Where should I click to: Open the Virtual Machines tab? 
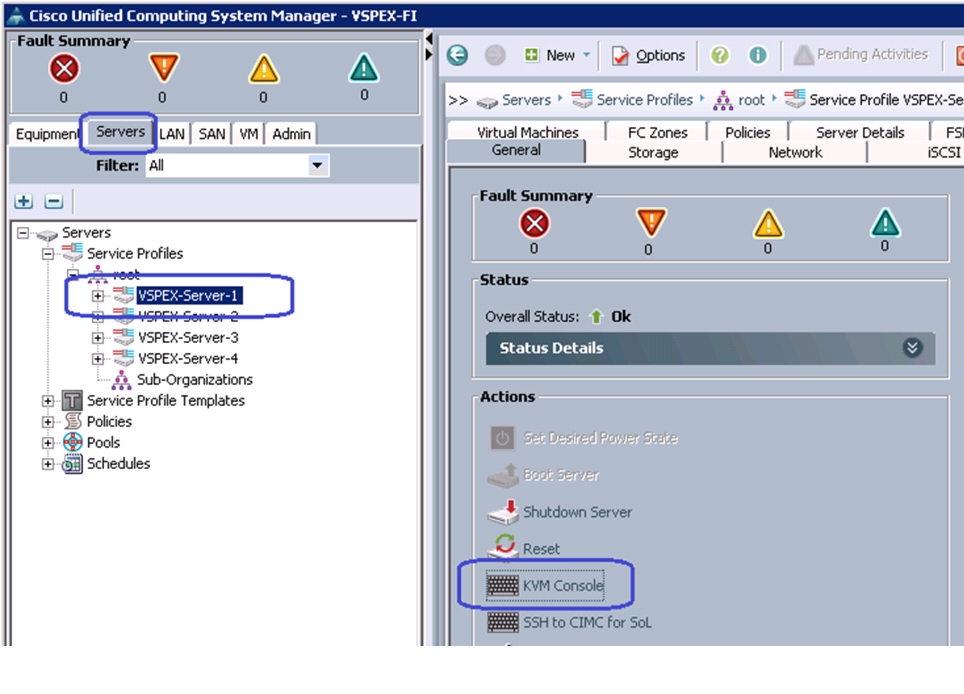(x=527, y=132)
